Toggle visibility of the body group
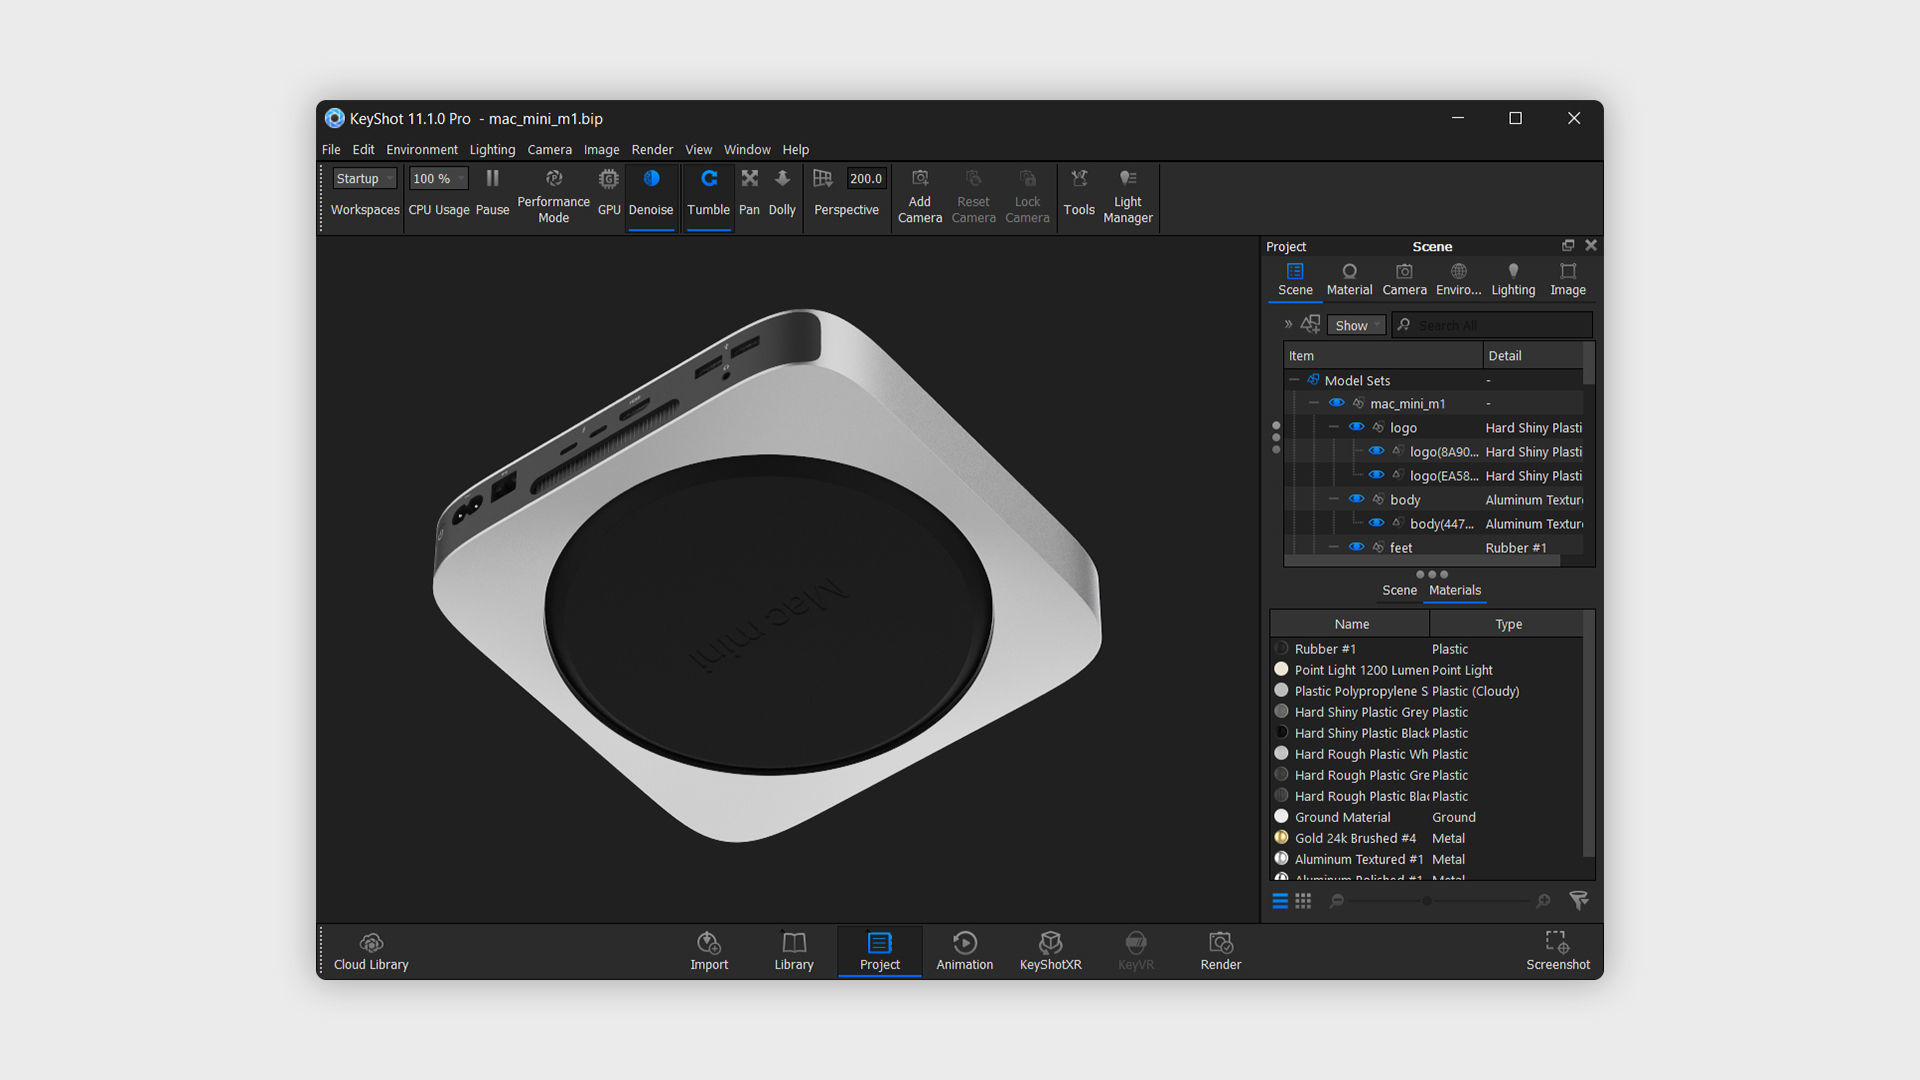 [1356, 499]
